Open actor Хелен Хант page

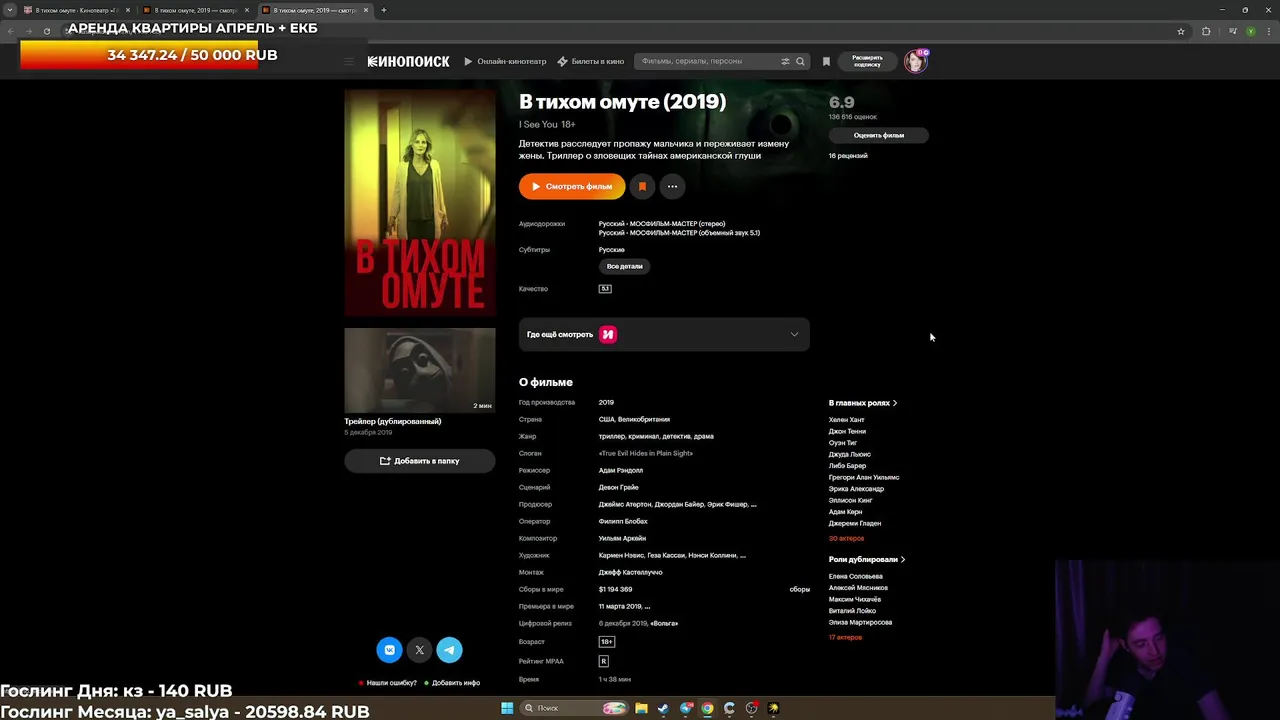pos(846,420)
